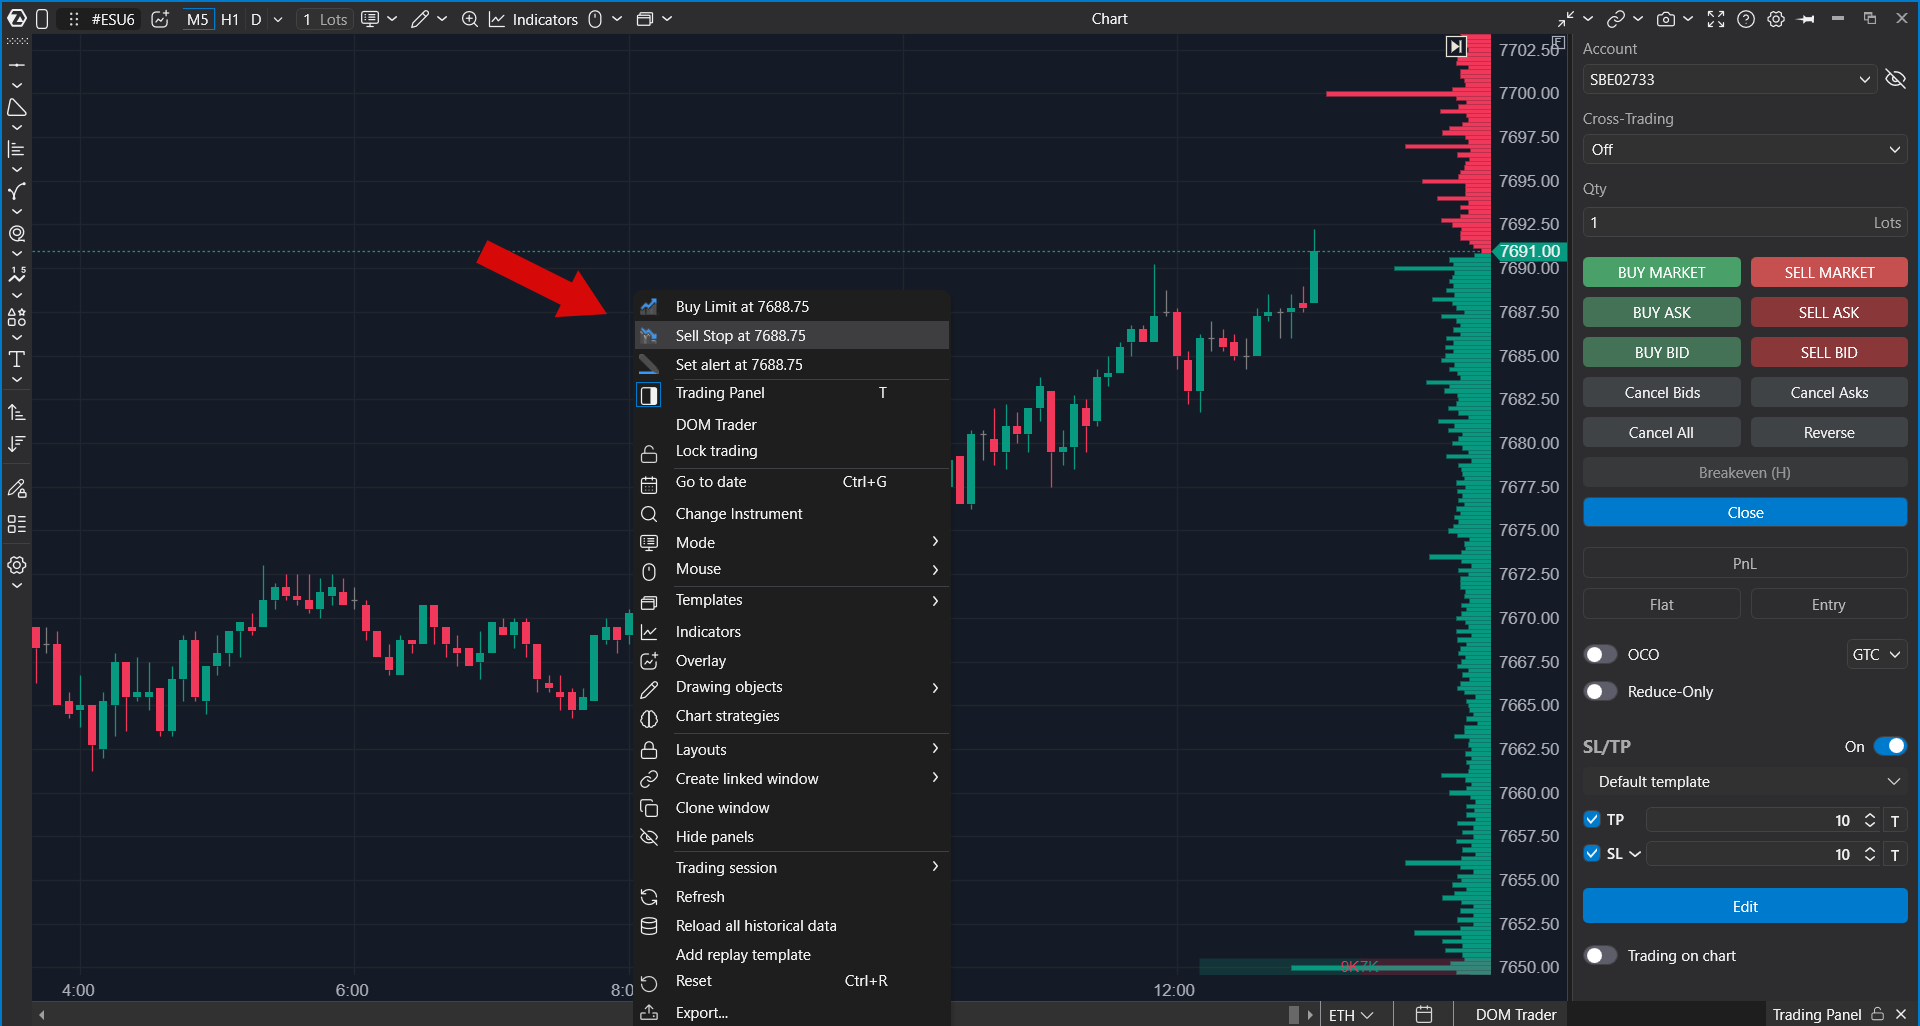Screen dimensions: 1920x1026
Task: Click the link window chain icon
Action: 1615,19
